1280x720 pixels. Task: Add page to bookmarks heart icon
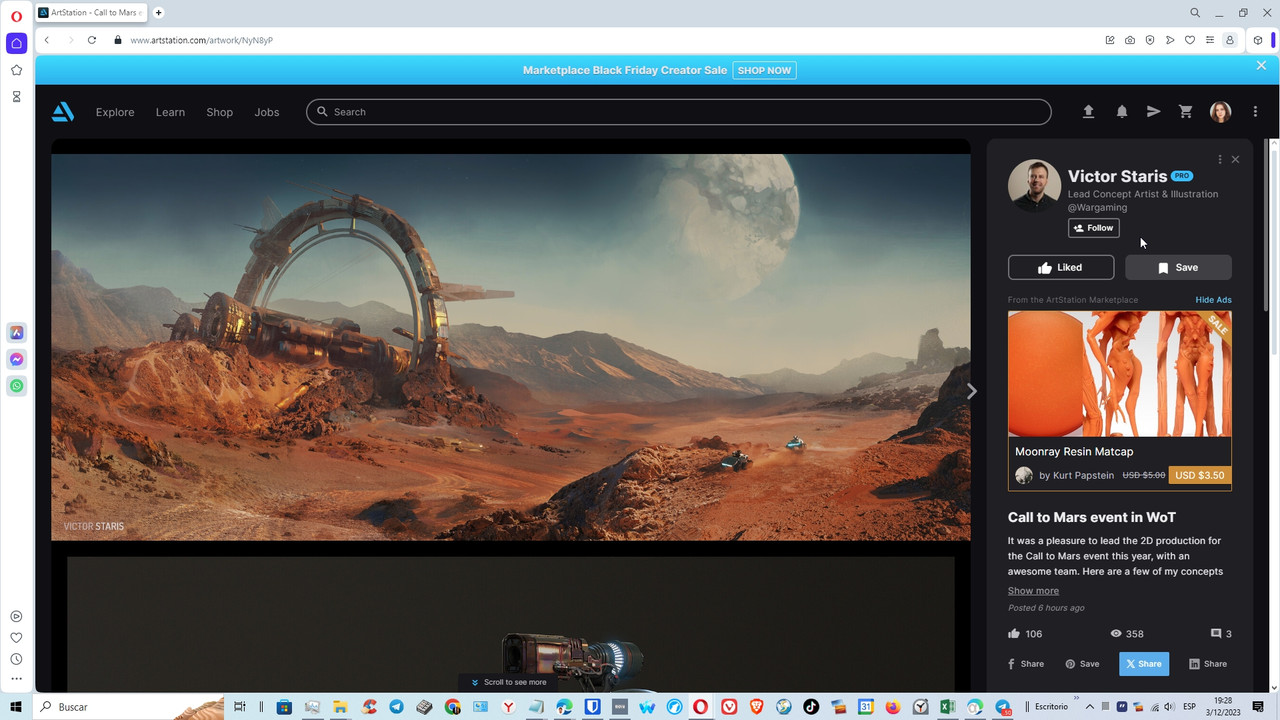pos(1190,40)
